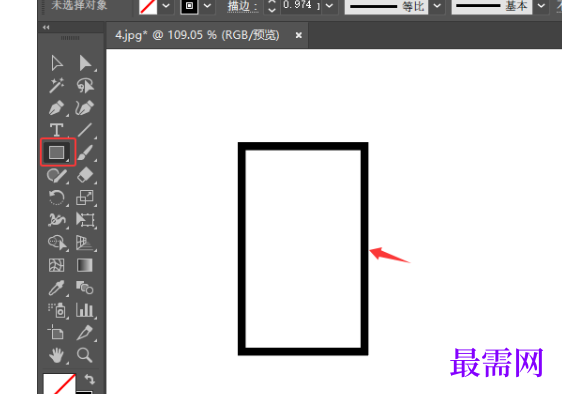562x394 pixels.
Task: Select the Magic Wand tool
Action: 57,85
